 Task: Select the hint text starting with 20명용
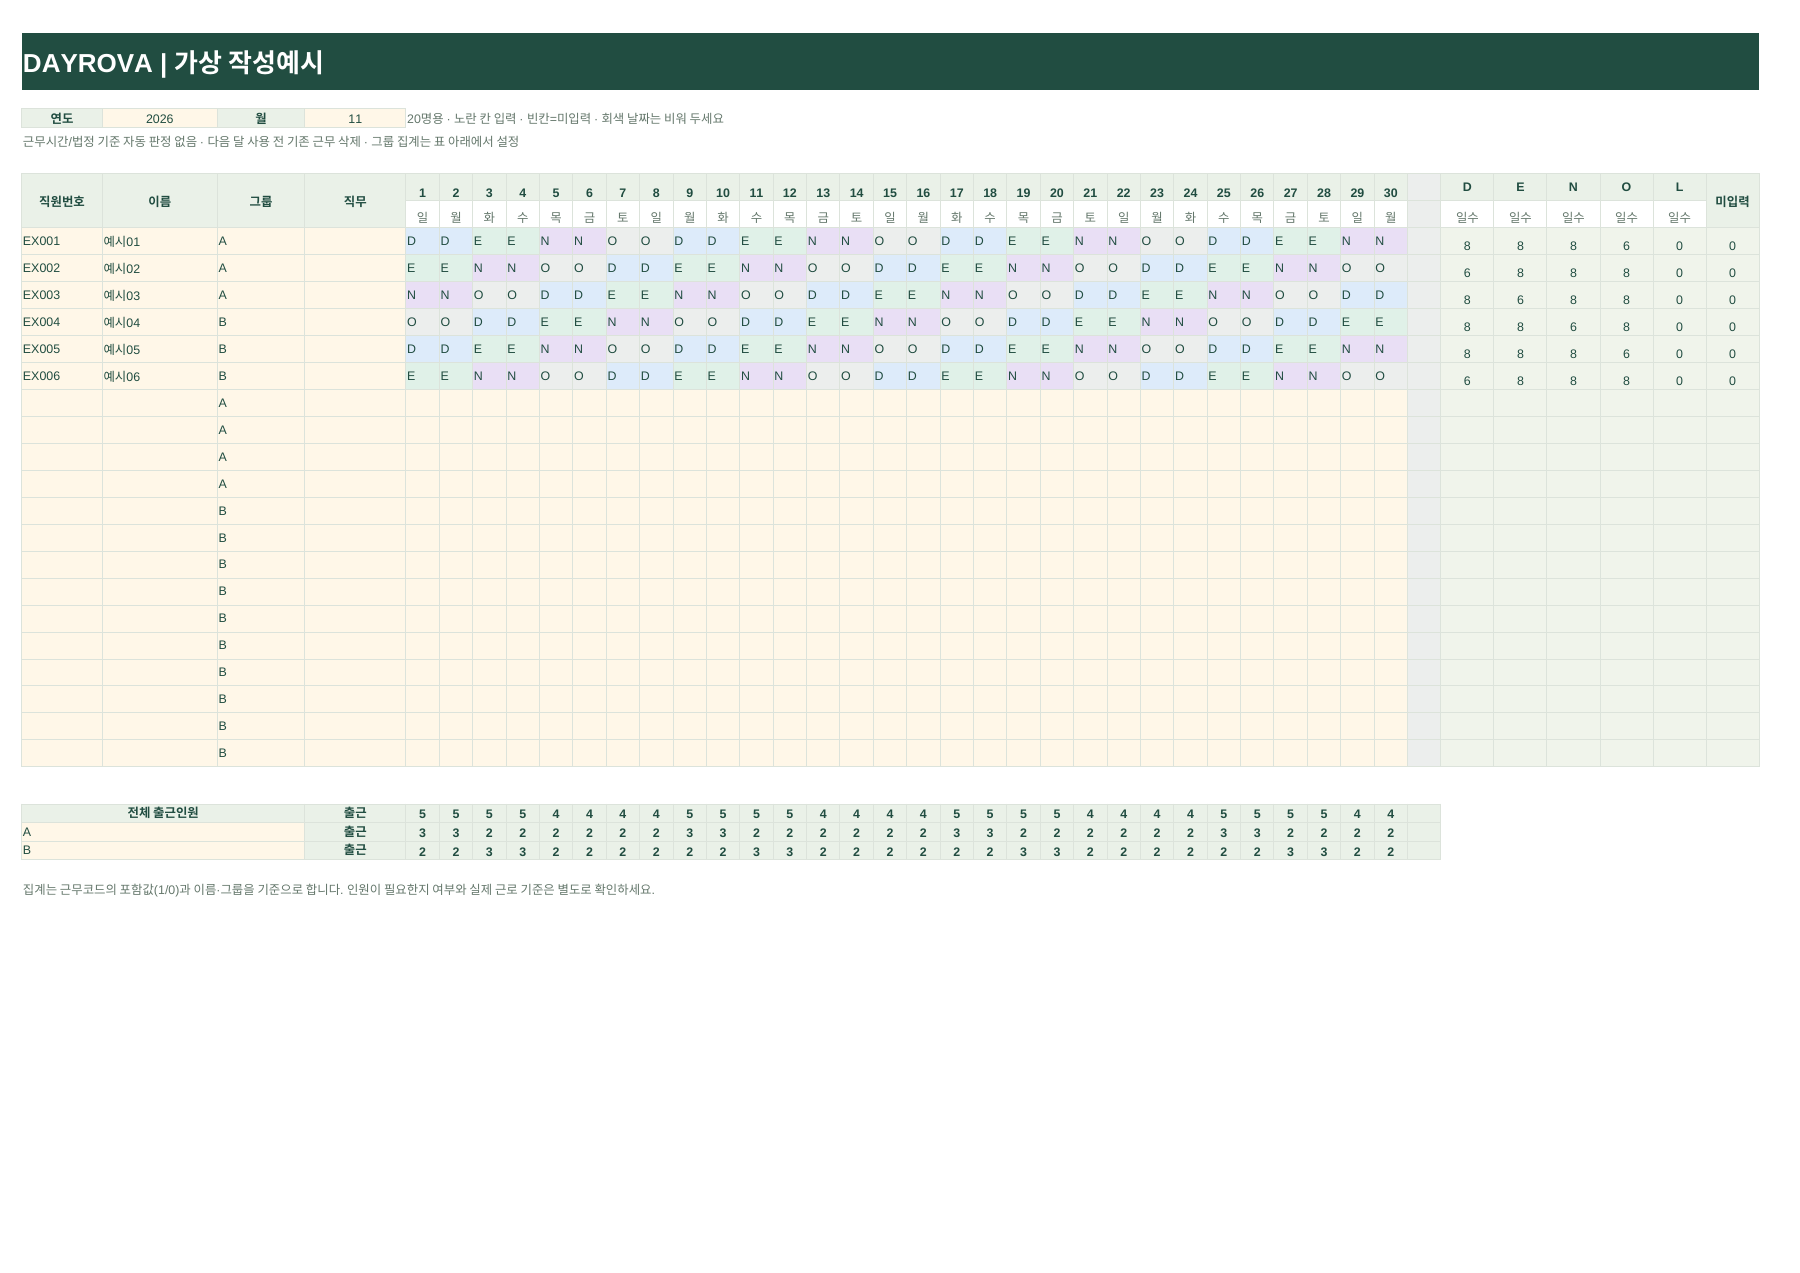[x=565, y=118]
